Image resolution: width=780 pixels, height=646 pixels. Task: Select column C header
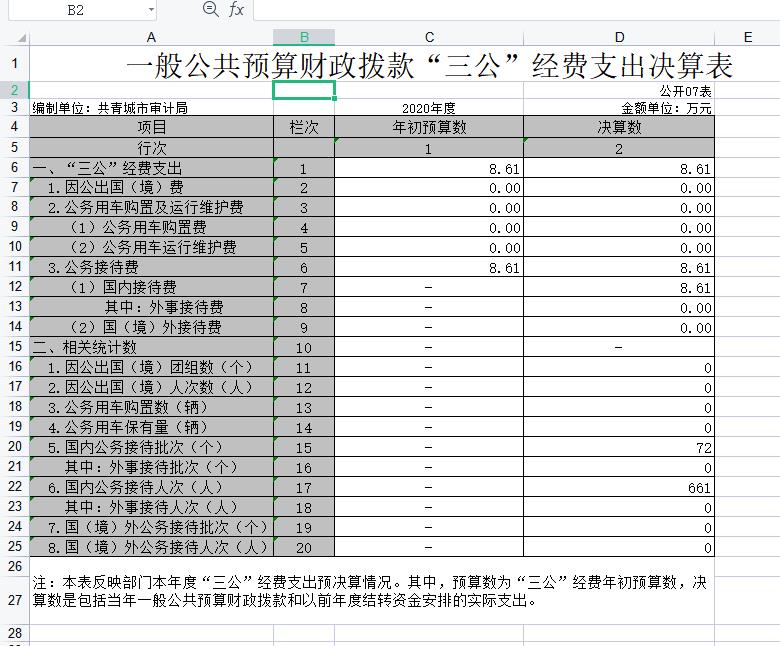click(x=428, y=37)
